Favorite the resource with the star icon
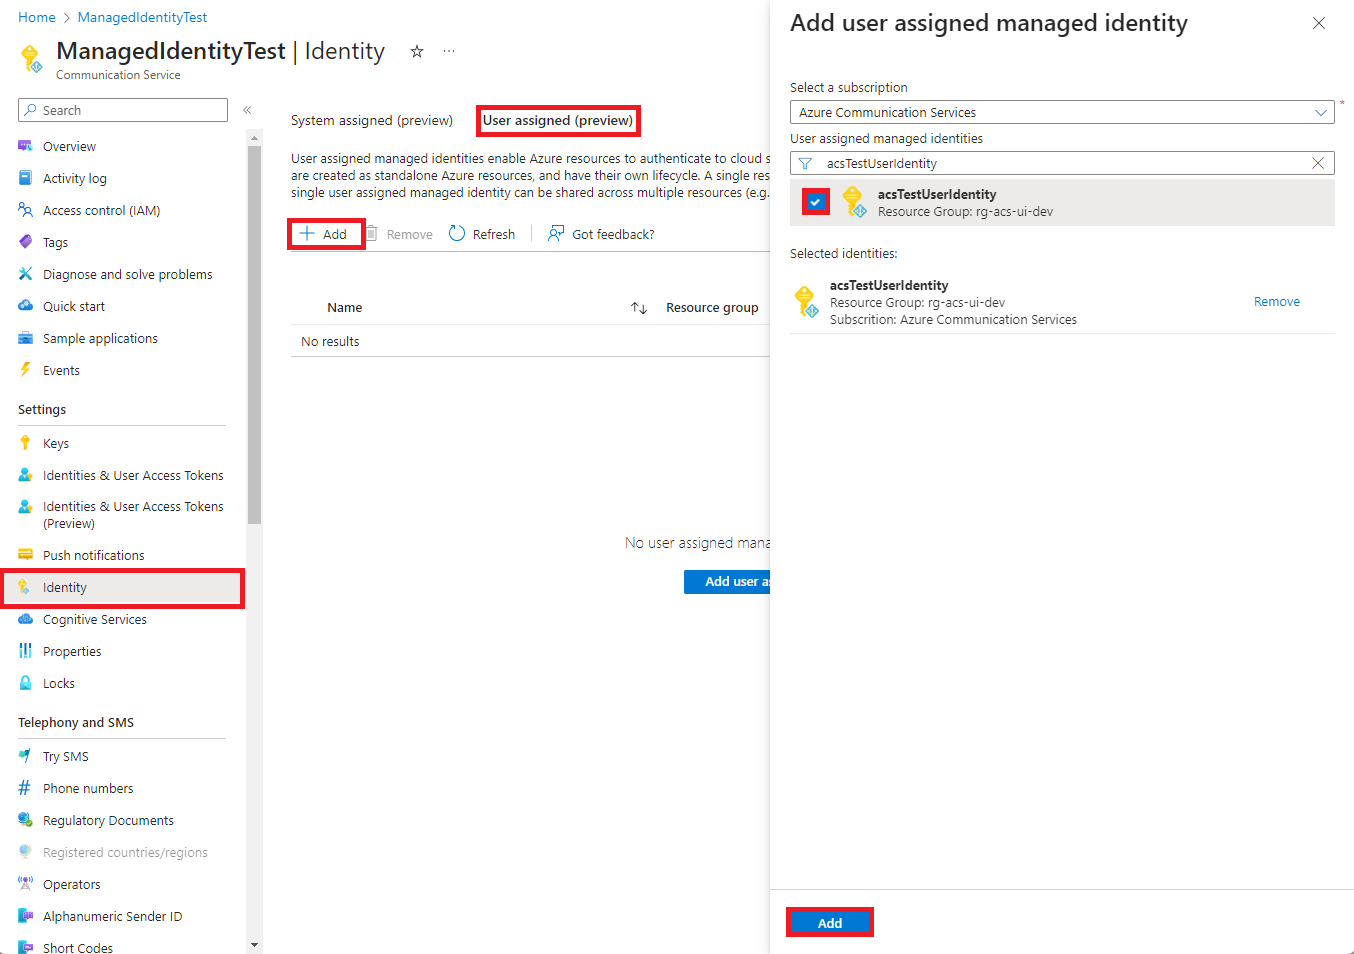 tap(417, 52)
